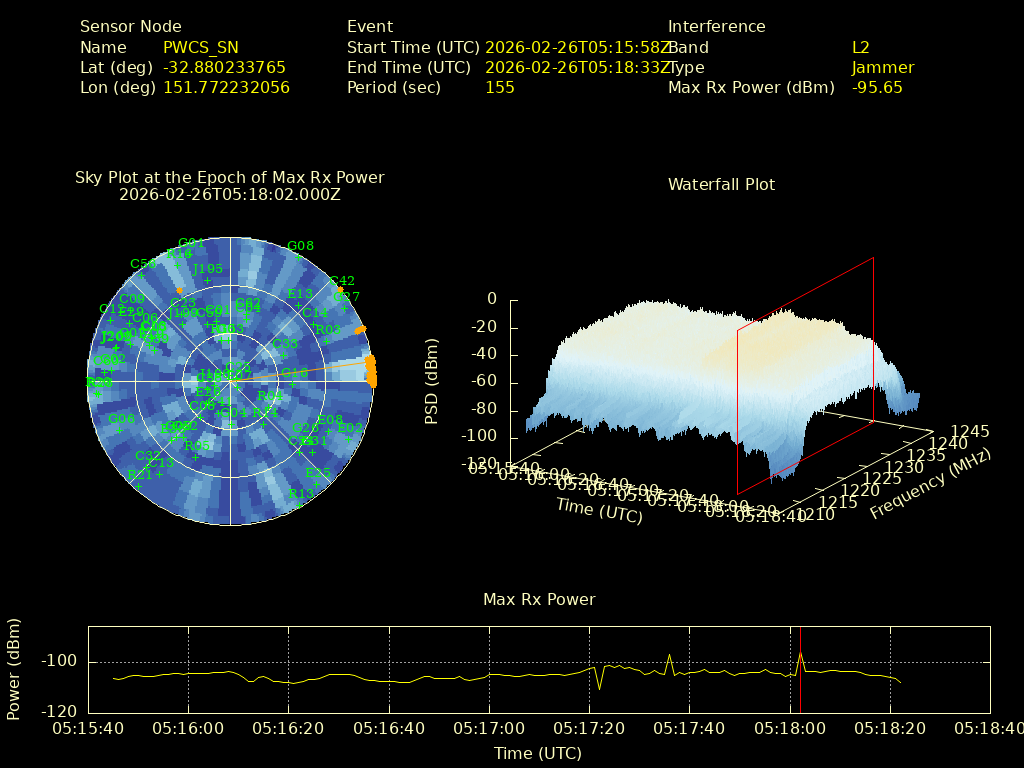This screenshot has width=1024, height=768.
Task: Click the sensor name value PWCS_SN
Action: [201, 47]
